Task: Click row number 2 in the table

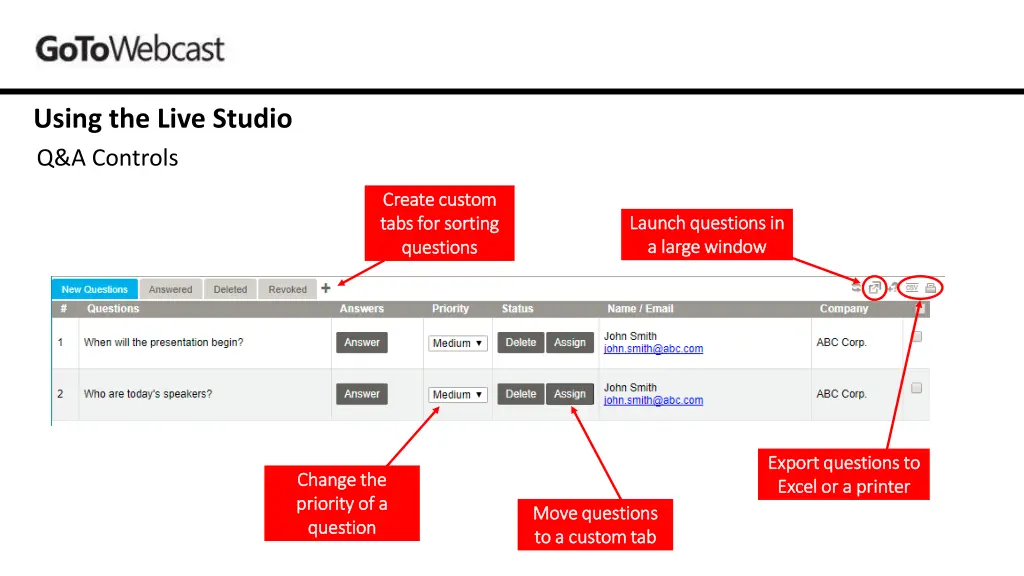Action: (x=60, y=394)
